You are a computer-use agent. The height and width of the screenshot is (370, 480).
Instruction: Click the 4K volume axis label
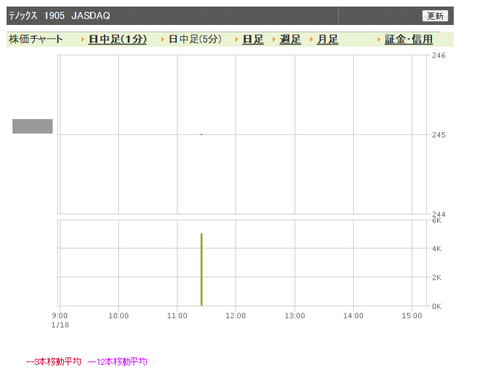[x=437, y=249]
